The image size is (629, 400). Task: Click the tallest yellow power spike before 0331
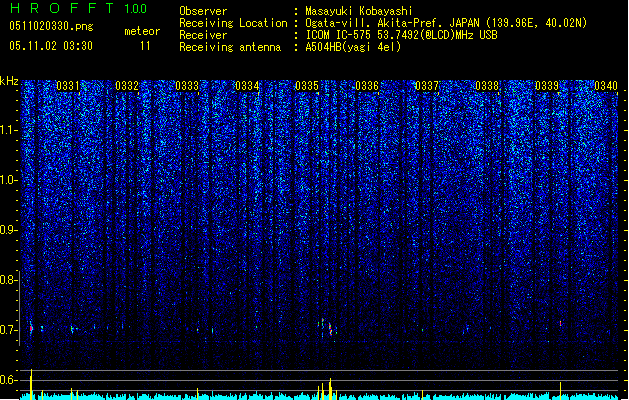(31, 384)
